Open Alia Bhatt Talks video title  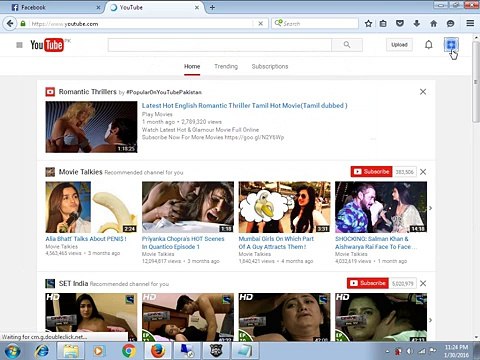[x=86, y=239]
